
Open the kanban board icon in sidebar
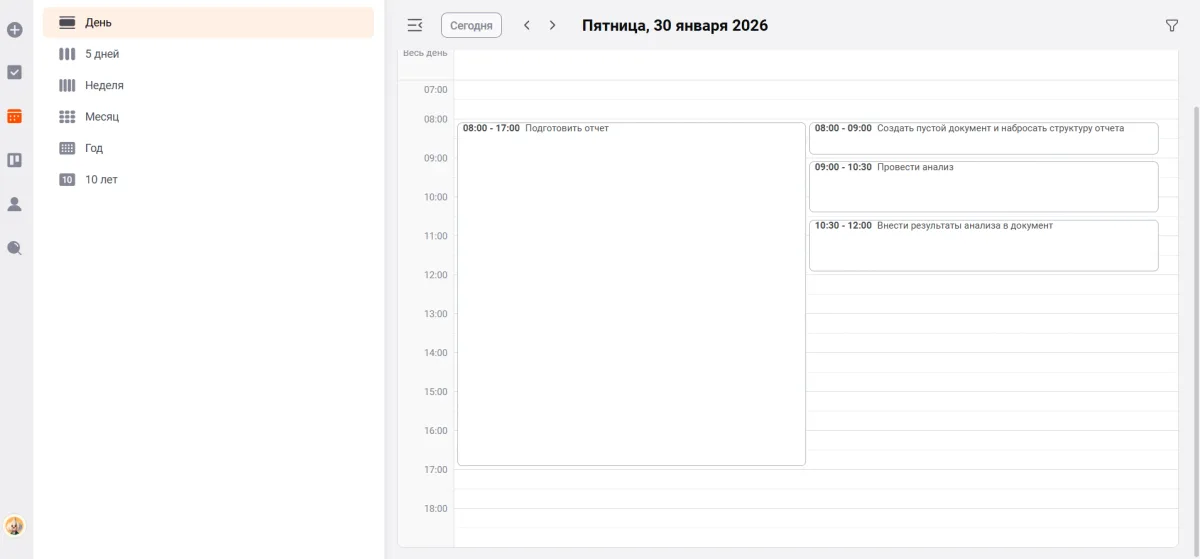[15, 160]
